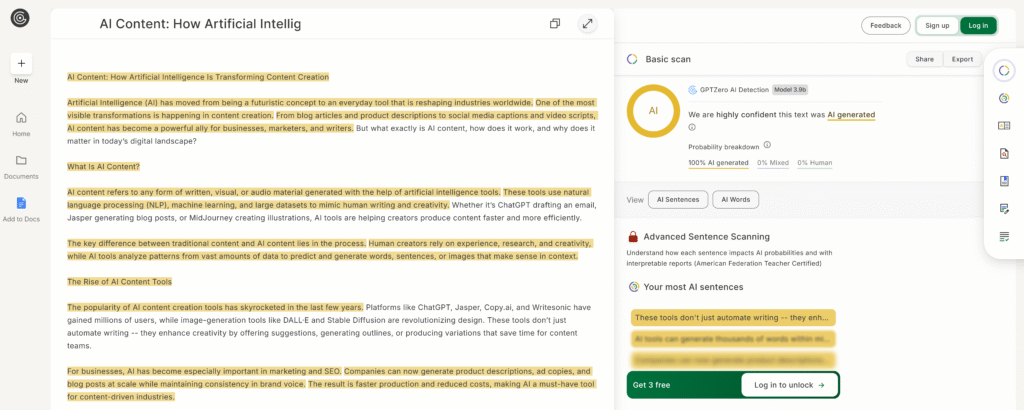Select the sentence starting These tools don't just automate

tap(733, 317)
